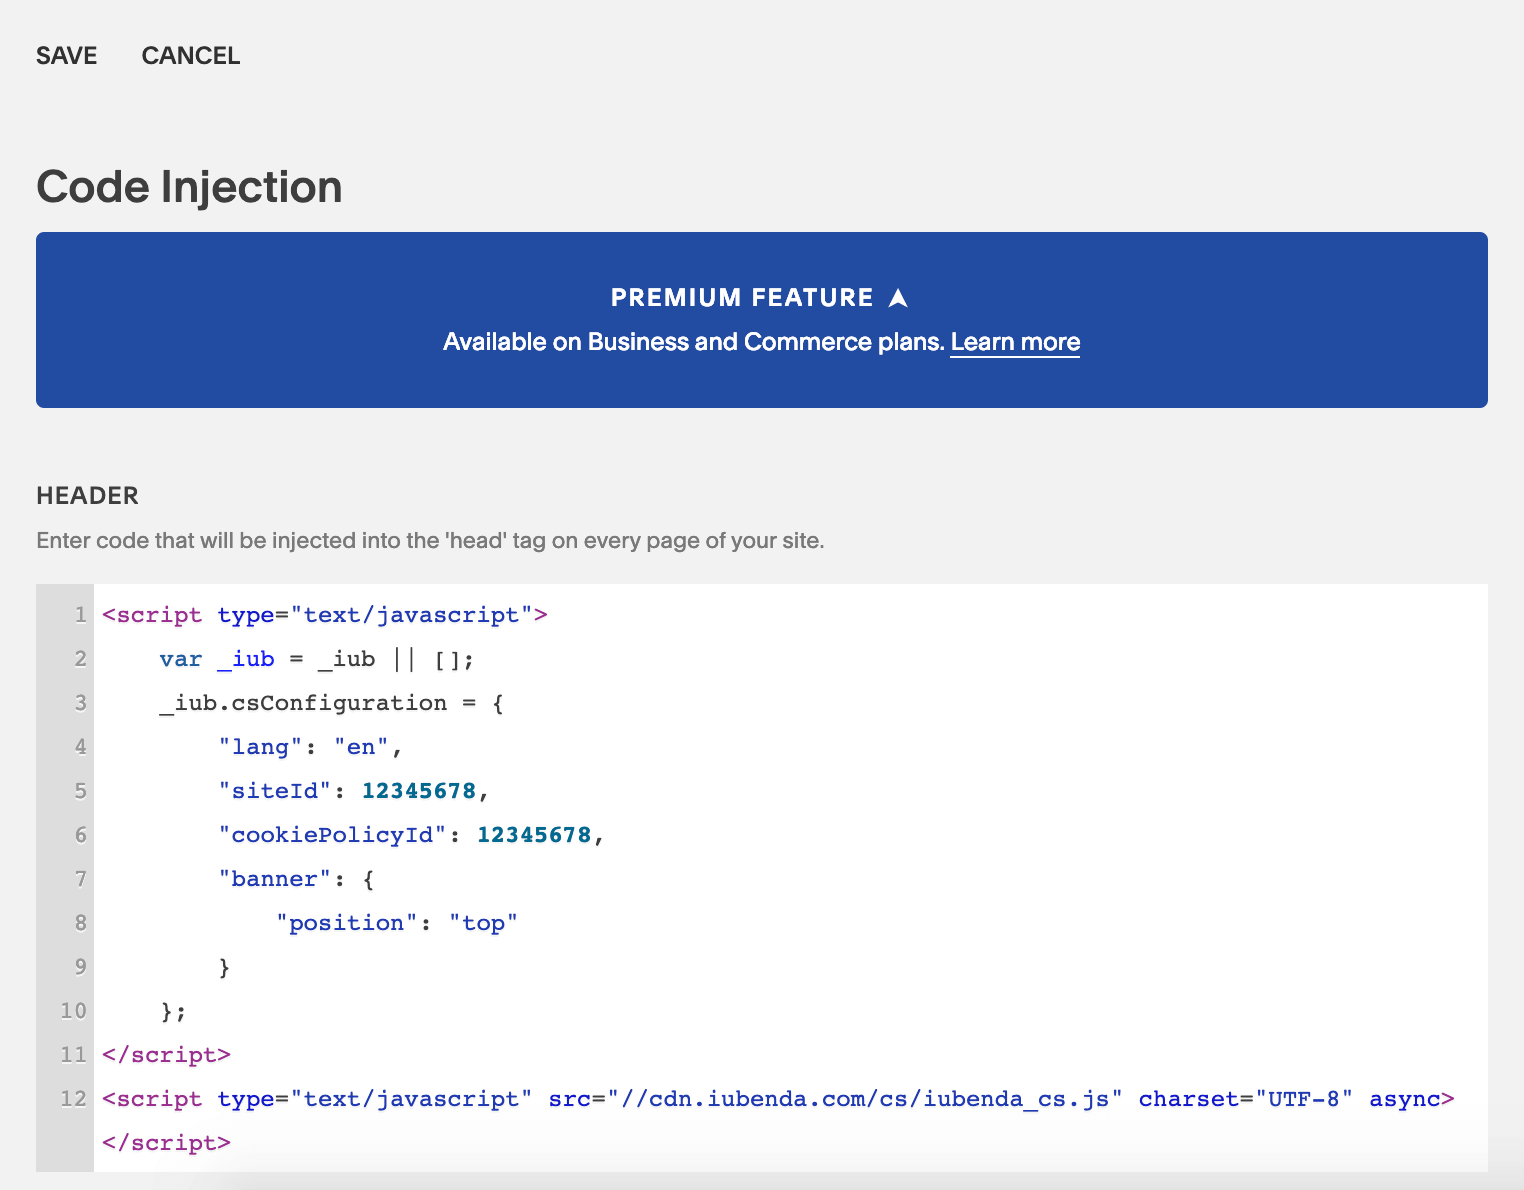This screenshot has width=1524, height=1190.
Task: Click line number 1 in gutter
Action: click(x=80, y=615)
